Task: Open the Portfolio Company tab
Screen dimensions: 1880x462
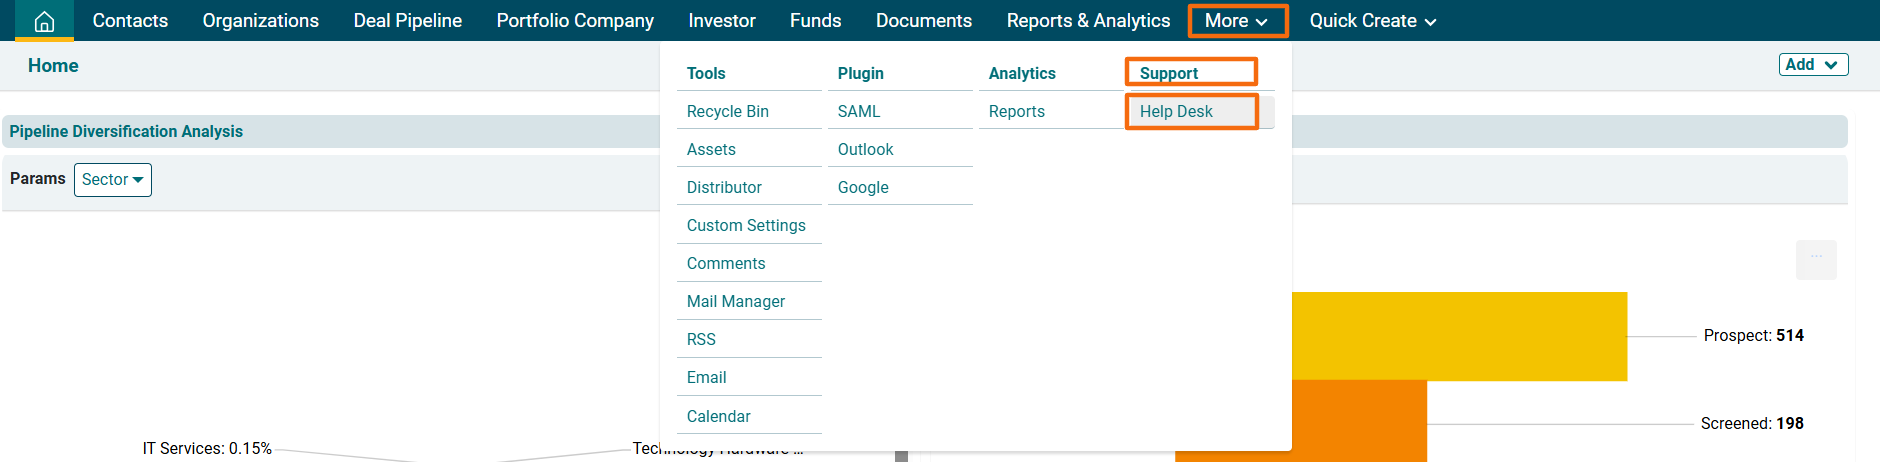Action: [x=575, y=21]
